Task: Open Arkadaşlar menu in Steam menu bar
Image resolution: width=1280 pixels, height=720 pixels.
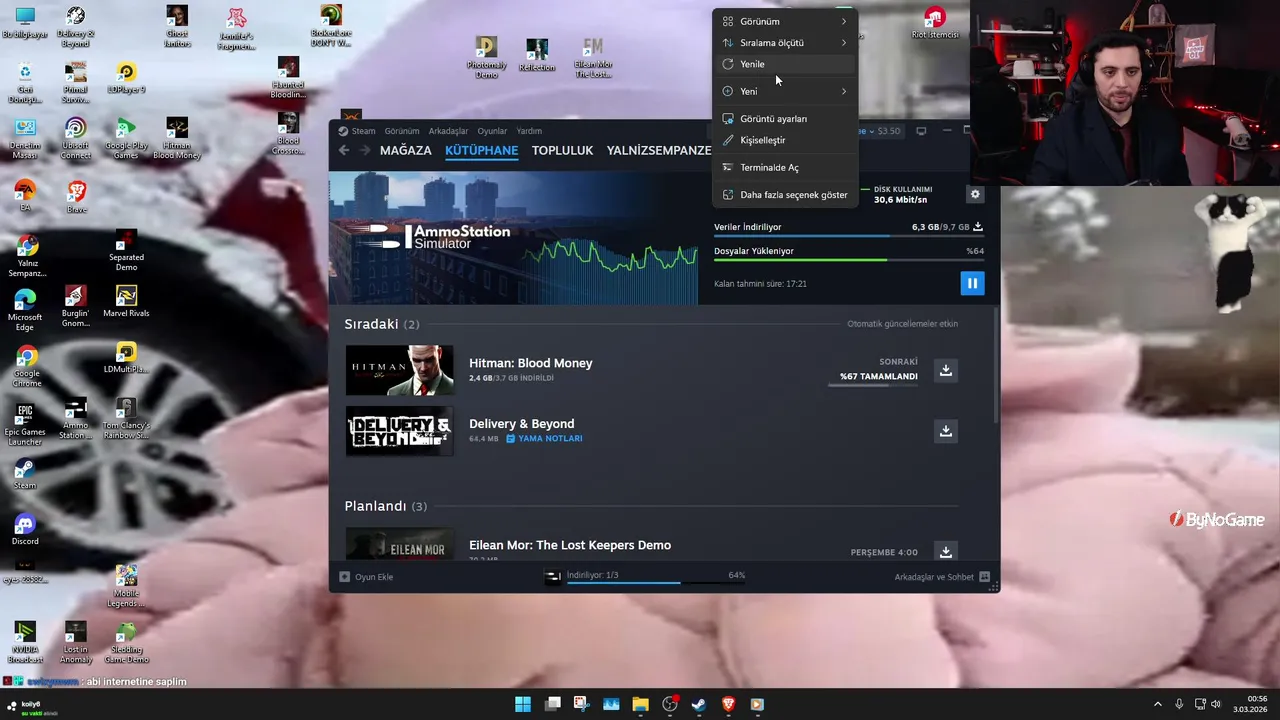Action: 448,131
